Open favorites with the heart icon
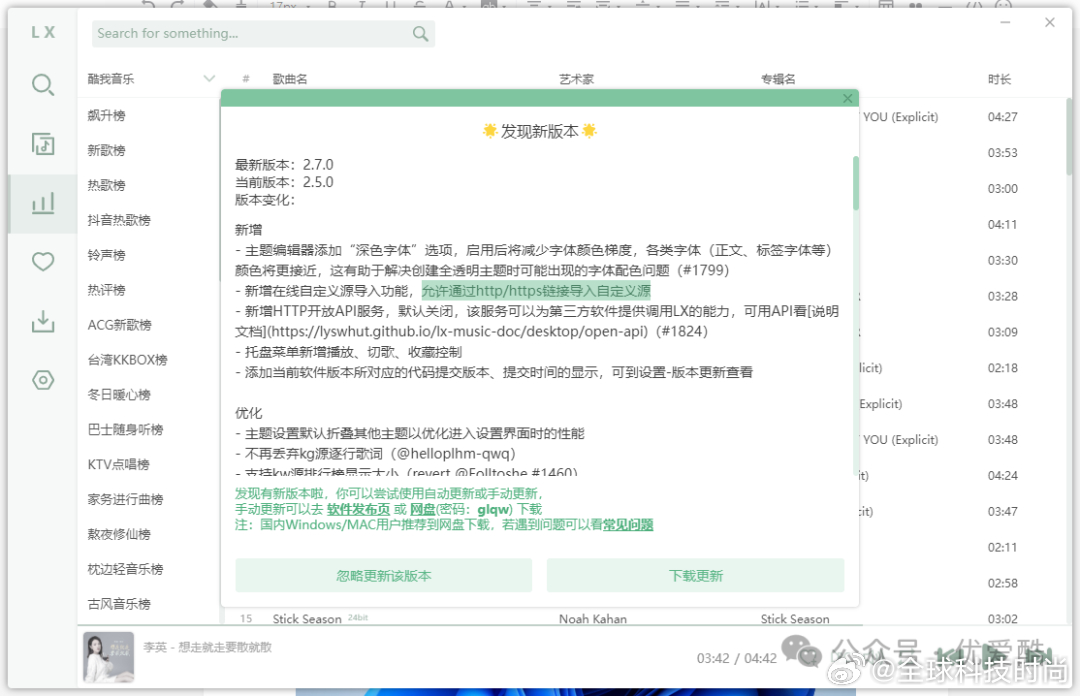The image size is (1080, 696). coord(43,262)
